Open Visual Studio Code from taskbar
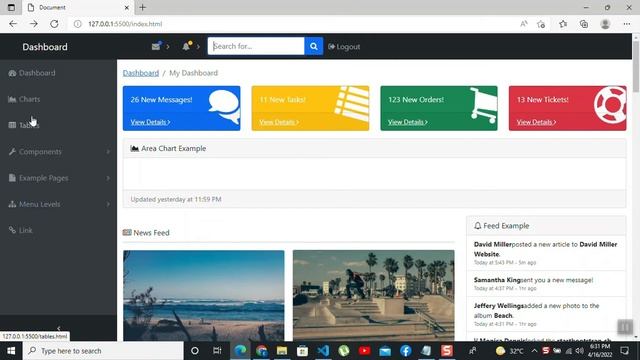Image resolution: width=640 pixels, height=360 pixels. [323, 351]
